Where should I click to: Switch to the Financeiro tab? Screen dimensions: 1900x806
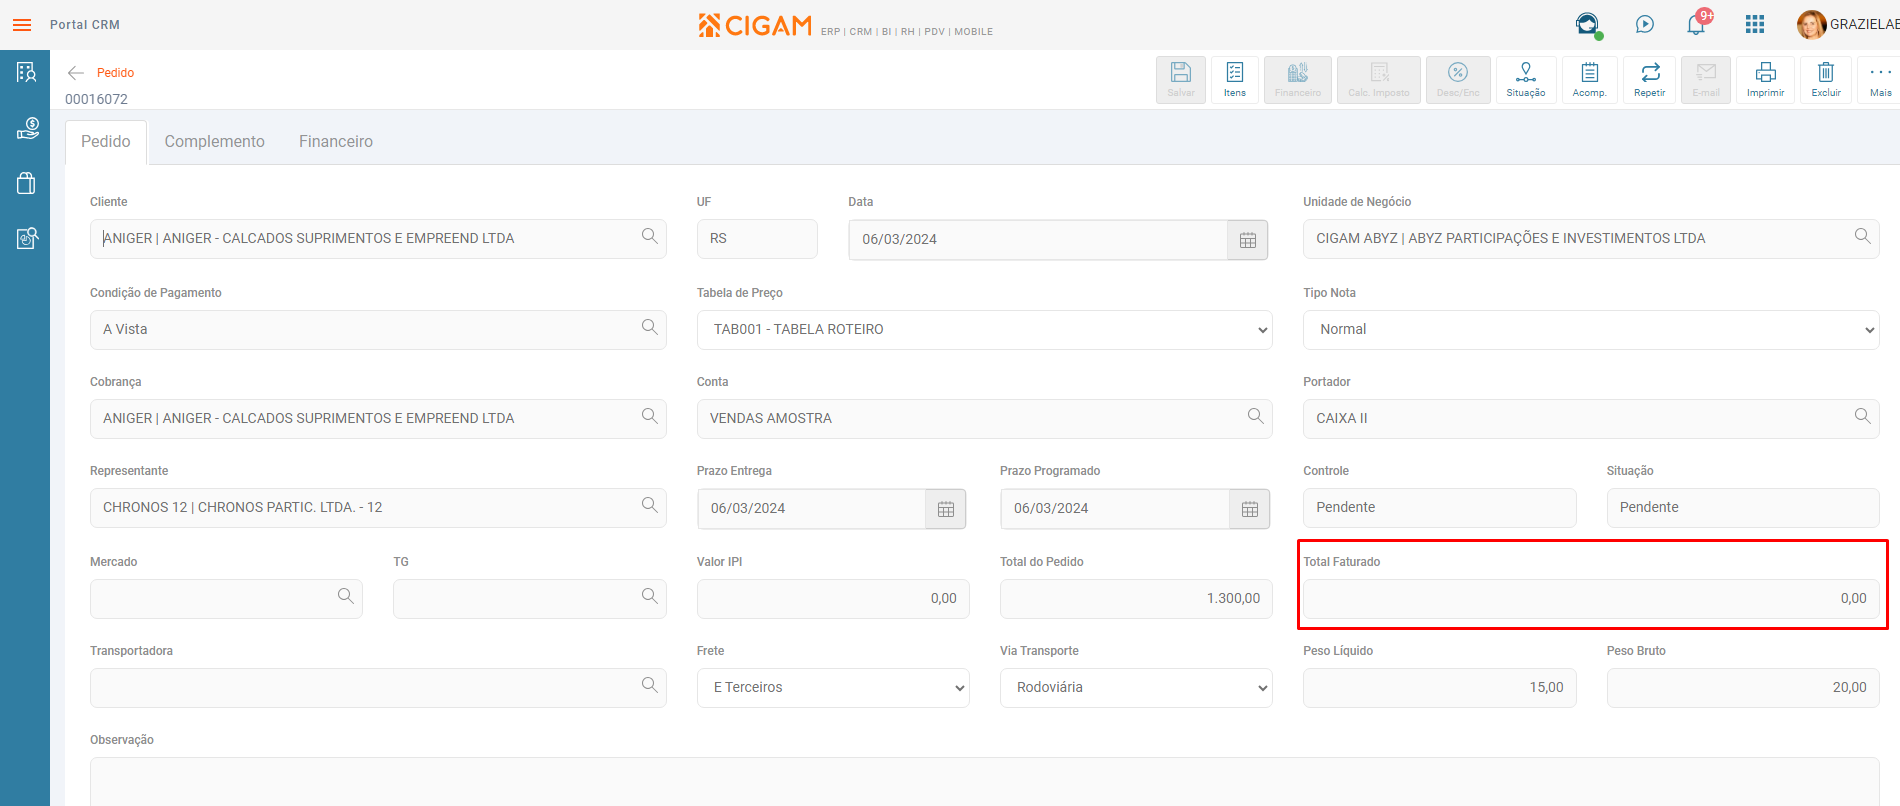click(336, 142)
